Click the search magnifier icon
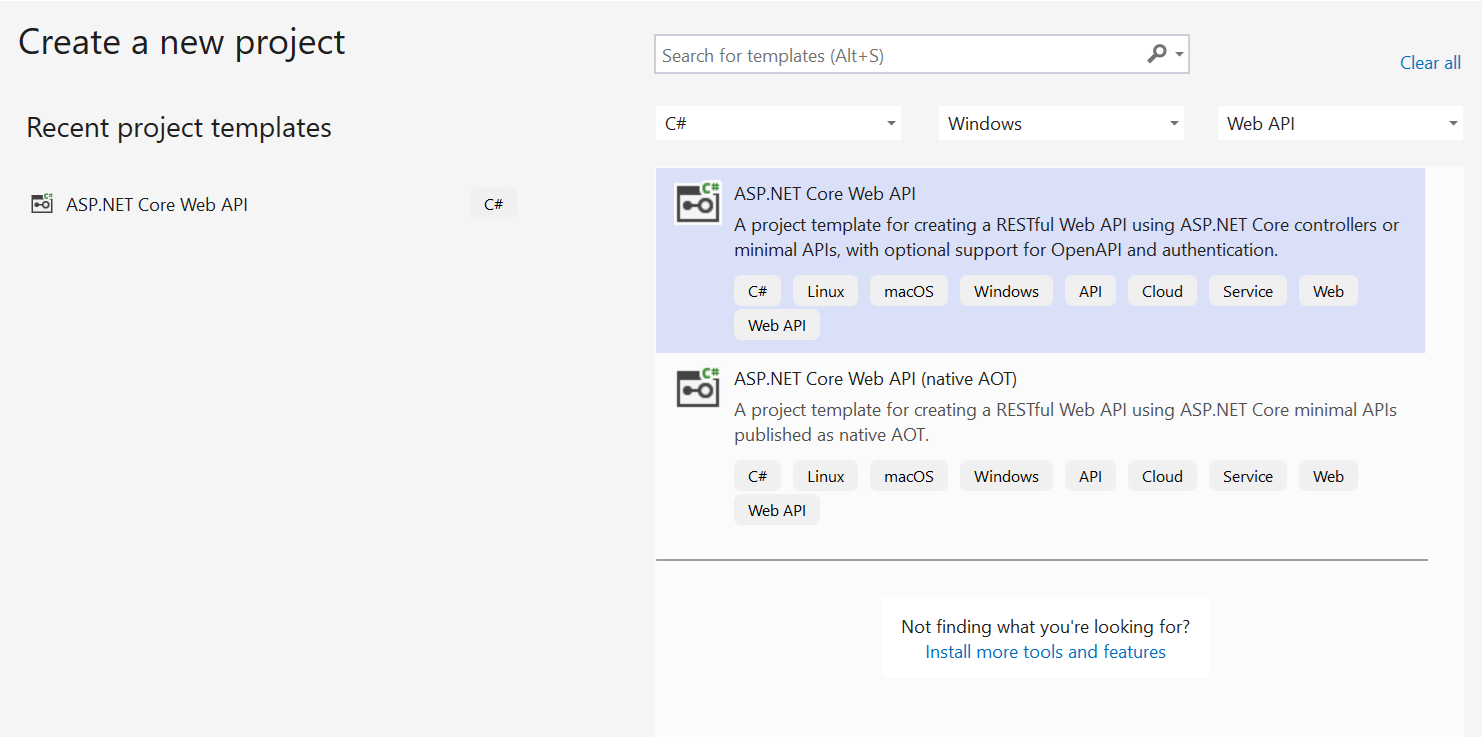The image size is (1482, 737). tap(1157, 54)
